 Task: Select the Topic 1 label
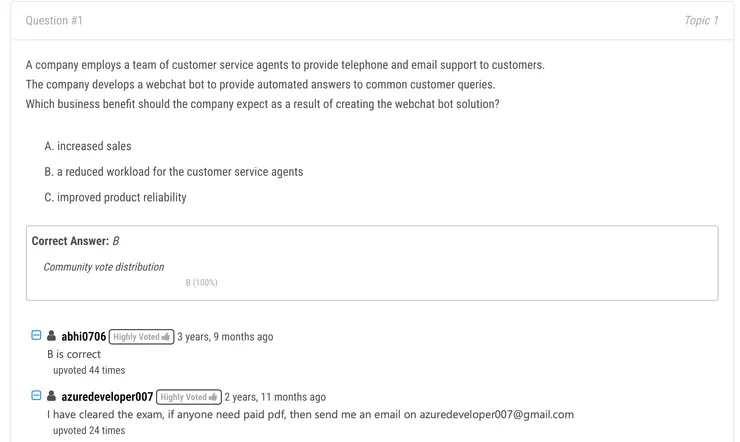pos(701,20)
